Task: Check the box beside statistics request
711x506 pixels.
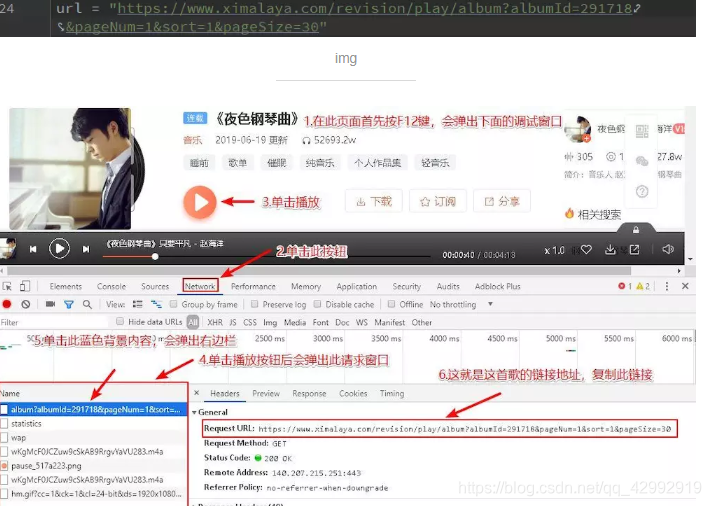Action: pos(4,423)
